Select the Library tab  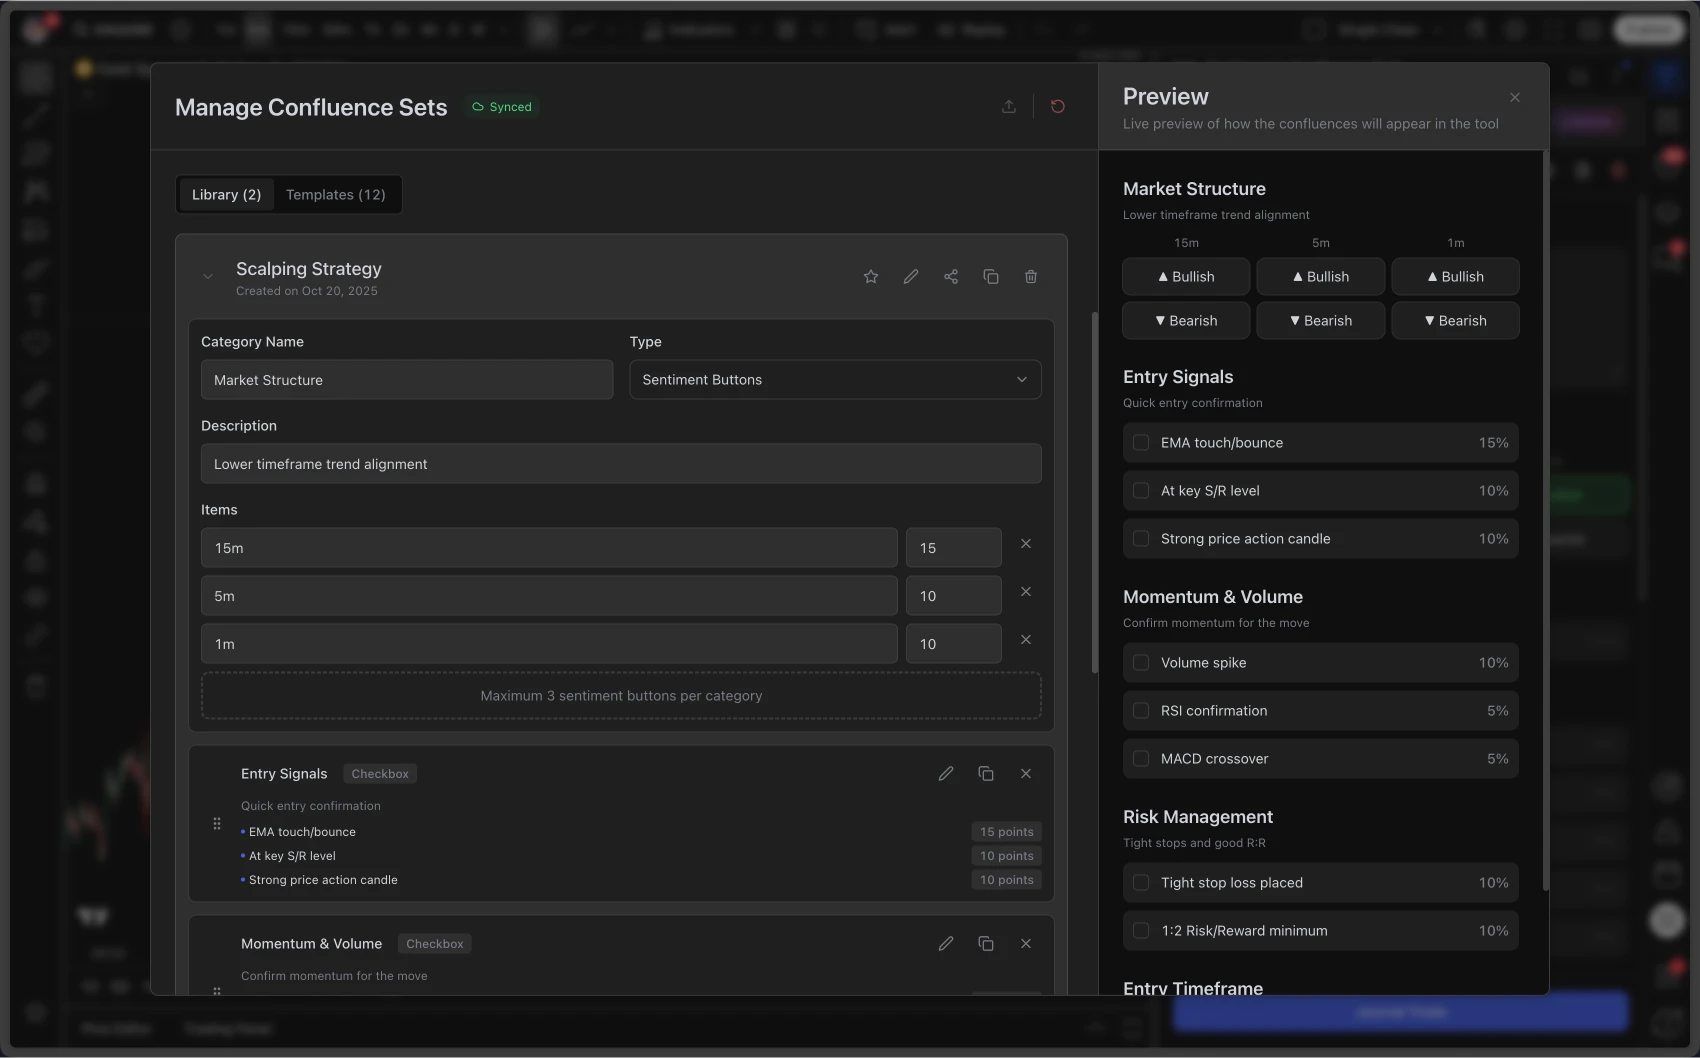[x=225, y=194]
